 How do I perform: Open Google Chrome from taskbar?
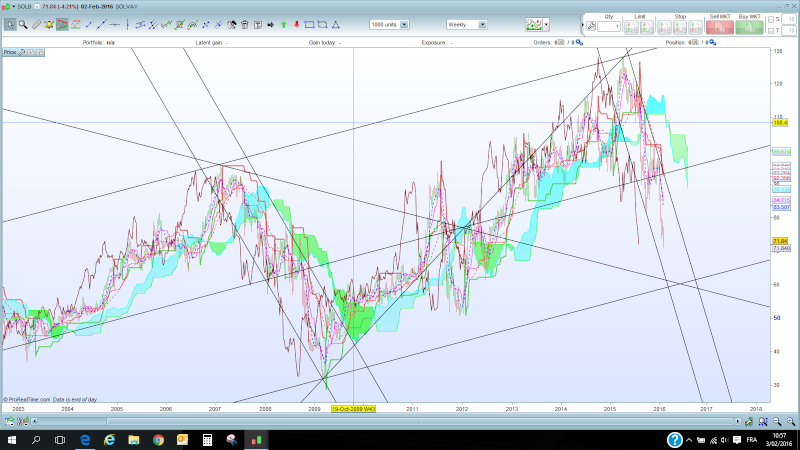pyautogui.click(x=158, y=440)
